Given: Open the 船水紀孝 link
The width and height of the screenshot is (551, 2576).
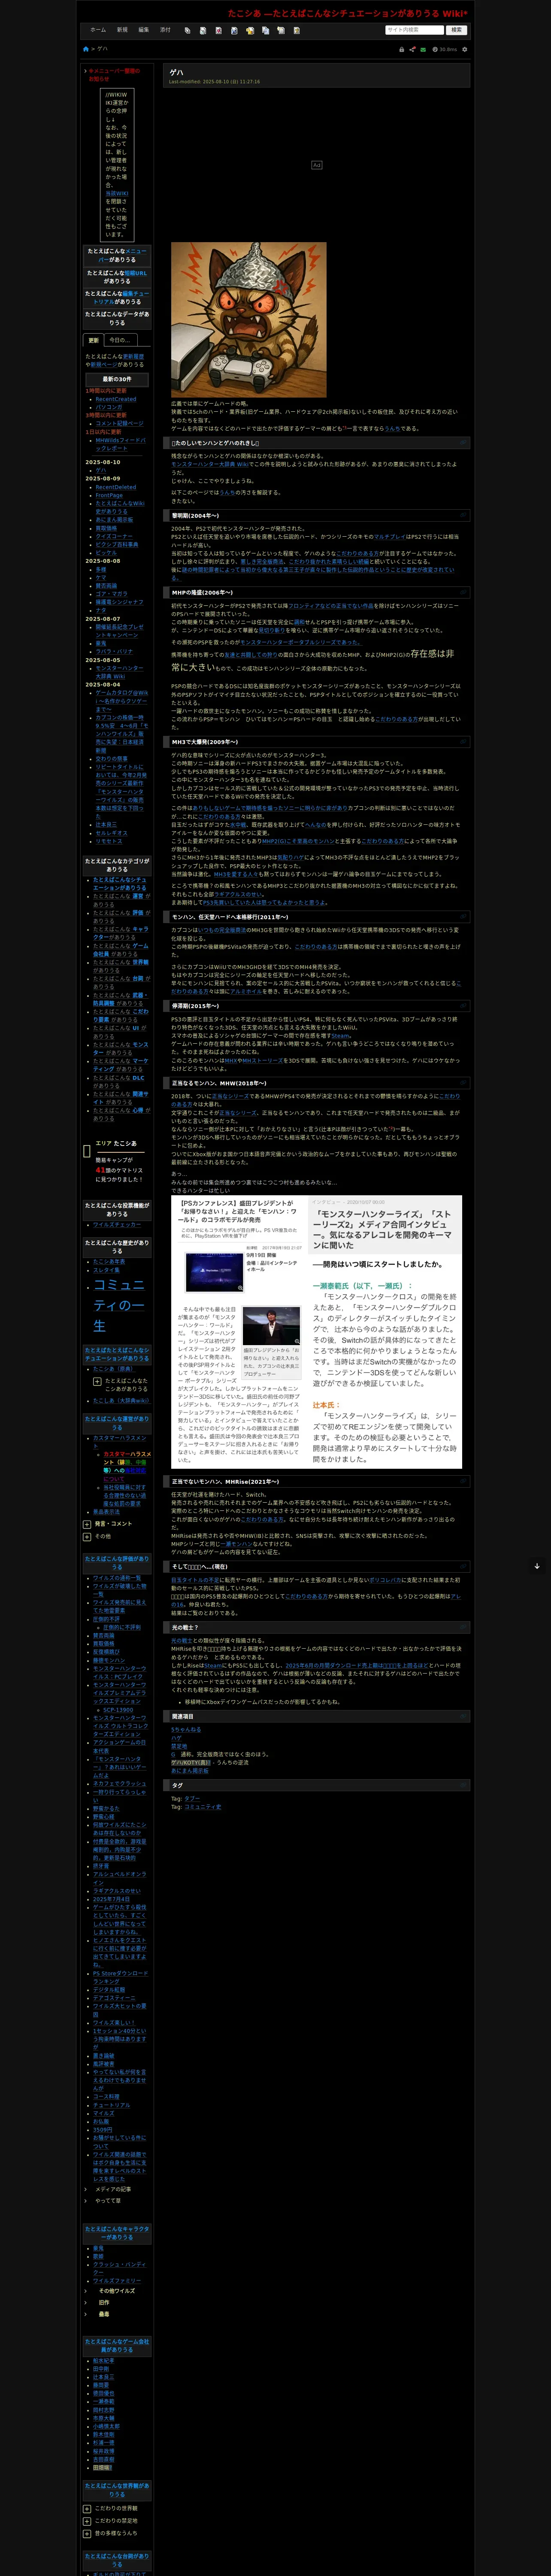Looking at the screenshot, I should 104,2360.
